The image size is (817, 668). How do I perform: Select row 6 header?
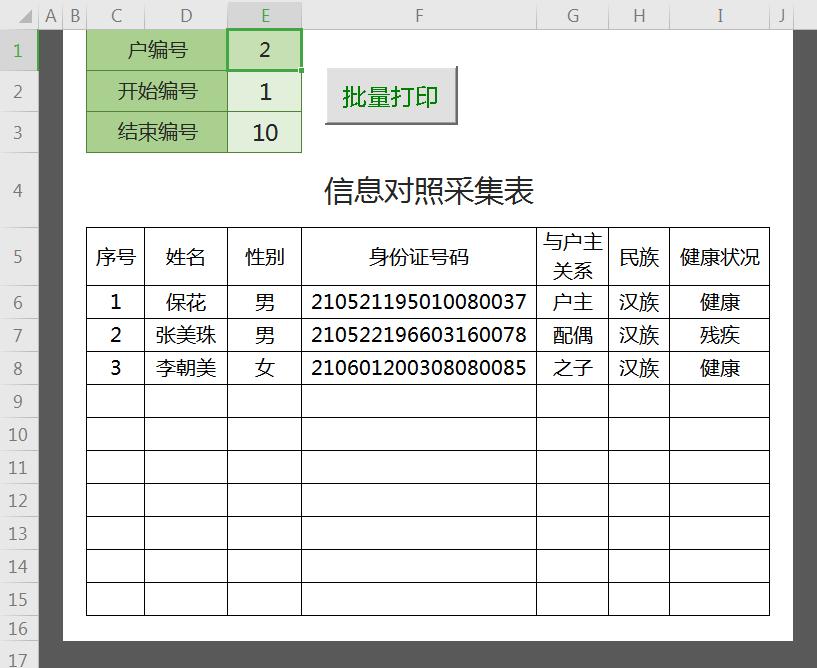(19, 302)
